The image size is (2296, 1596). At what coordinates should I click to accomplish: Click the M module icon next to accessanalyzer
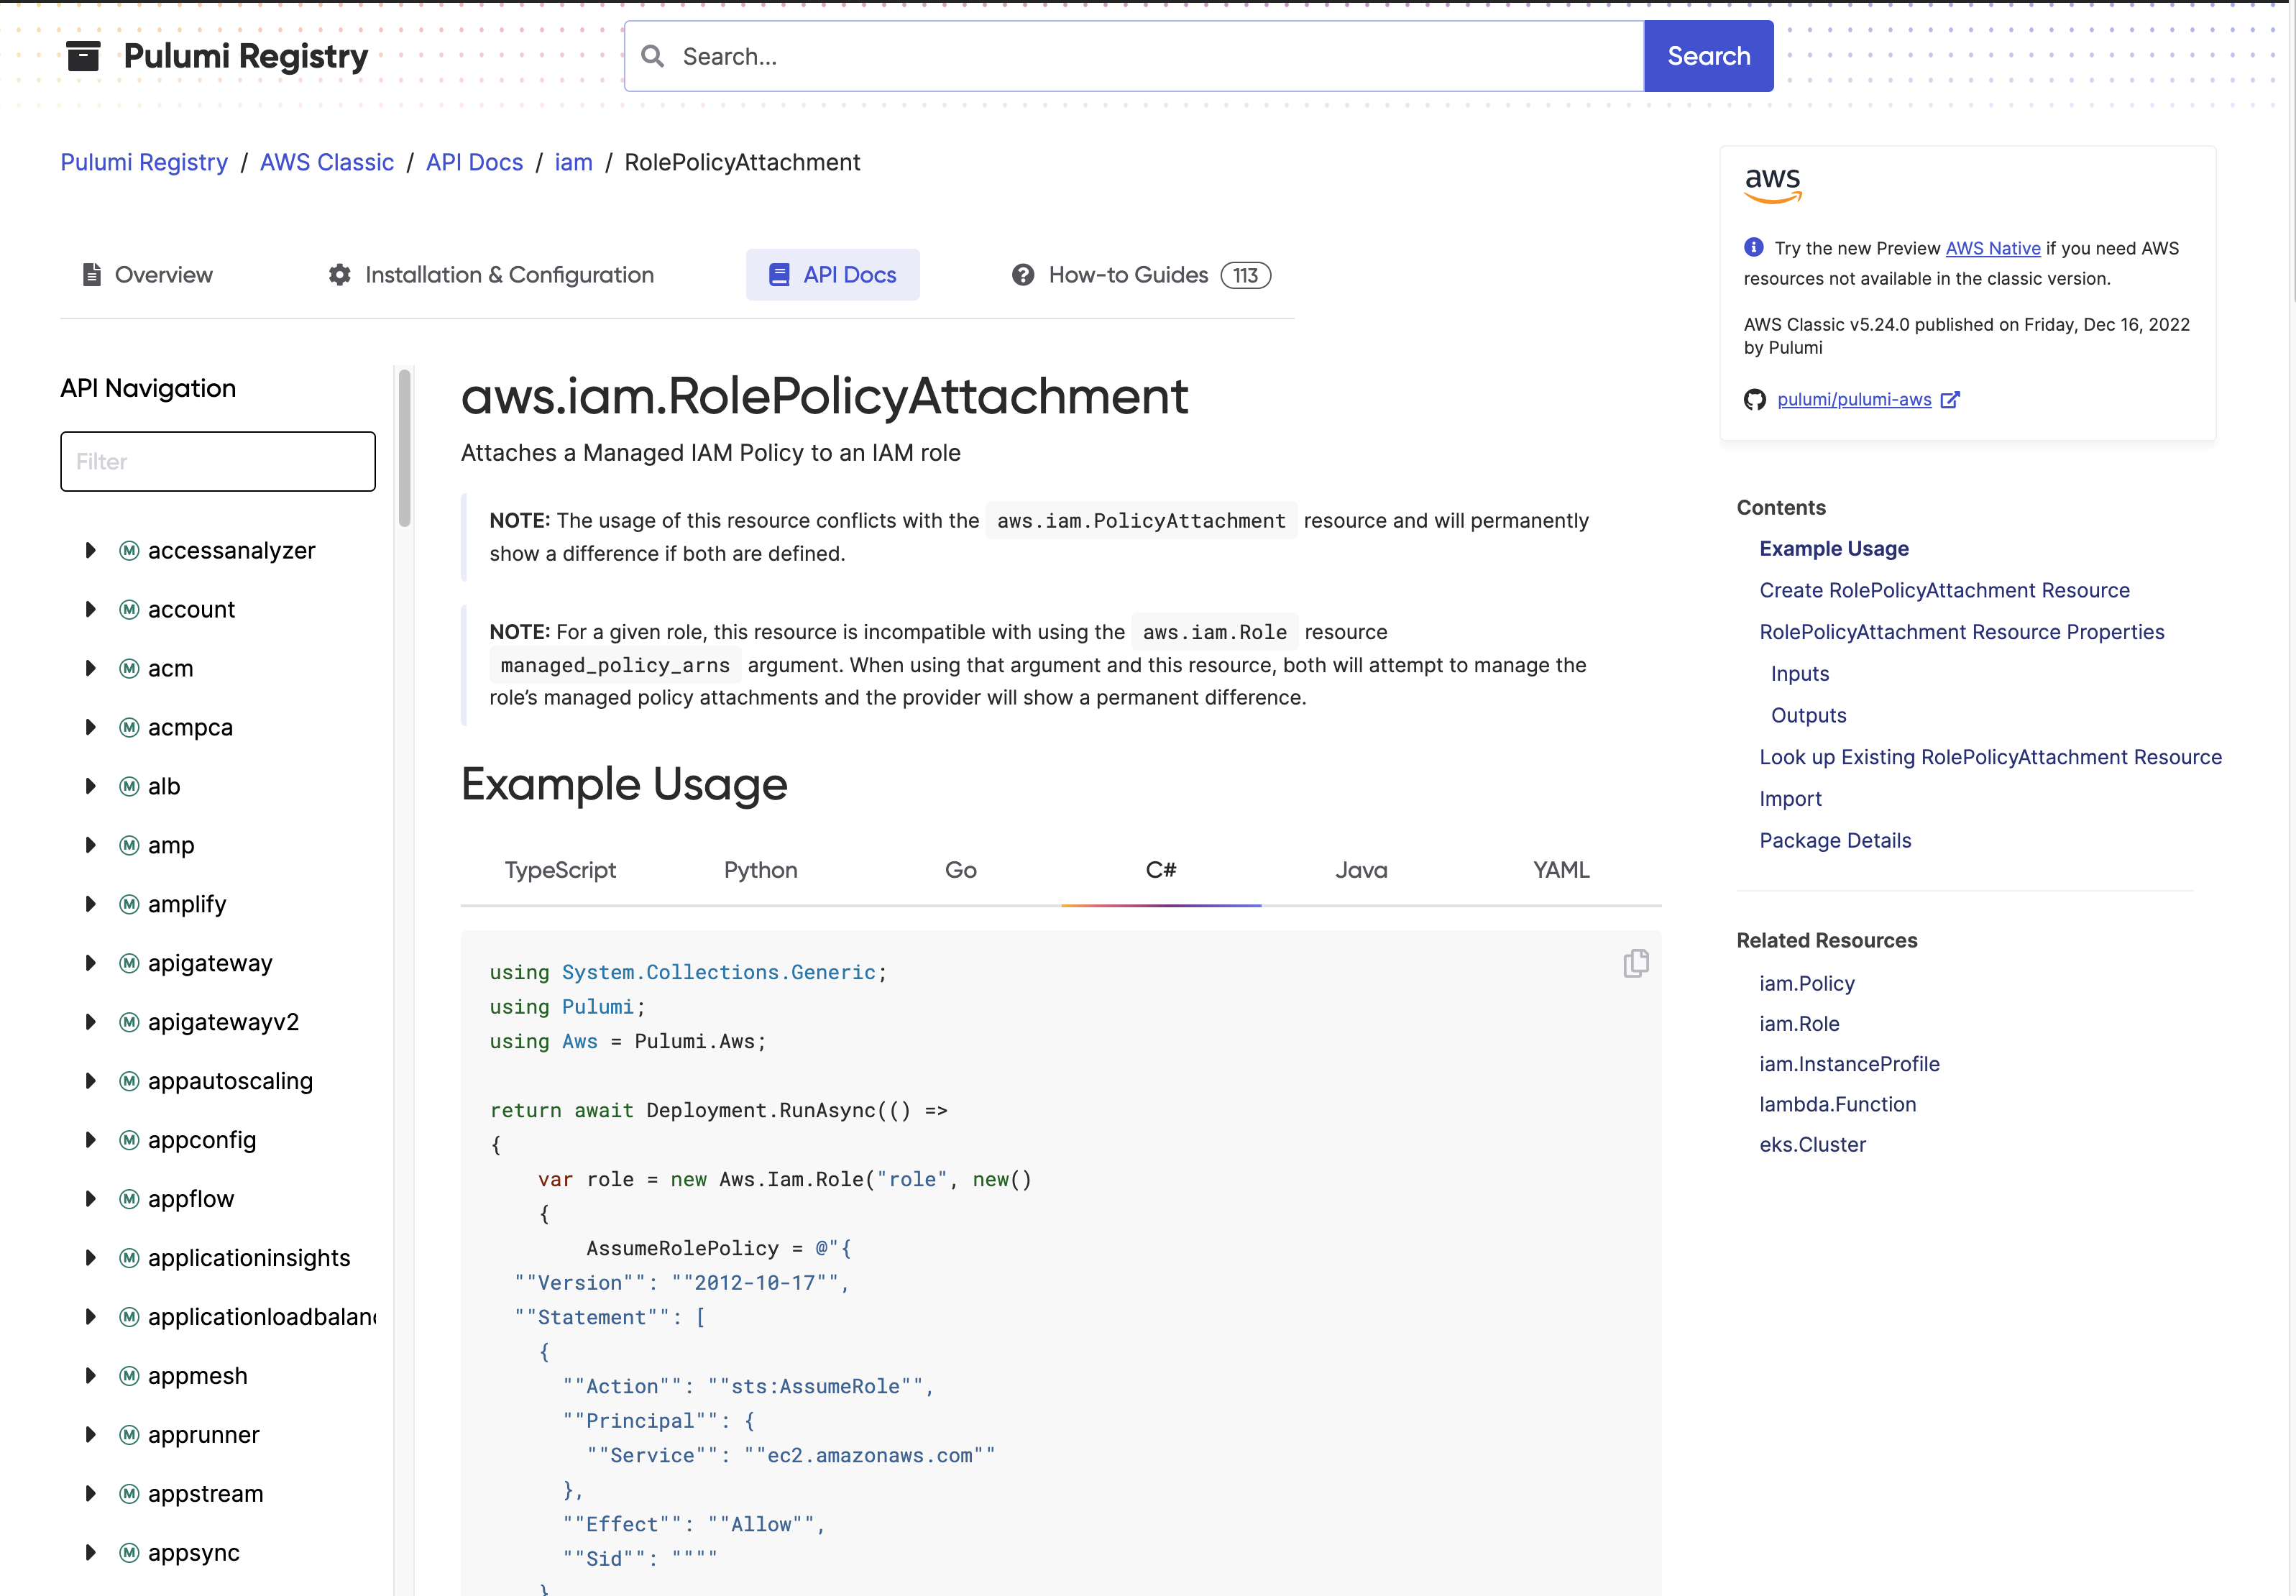pos(129,550)
